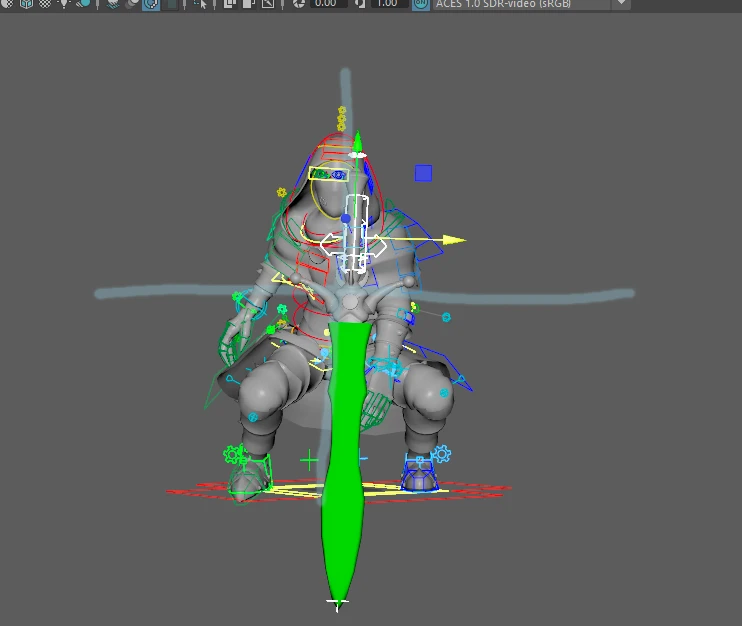Toggle the Motion Blur icon
Viewport: 742px width, 626px height.
132,3
